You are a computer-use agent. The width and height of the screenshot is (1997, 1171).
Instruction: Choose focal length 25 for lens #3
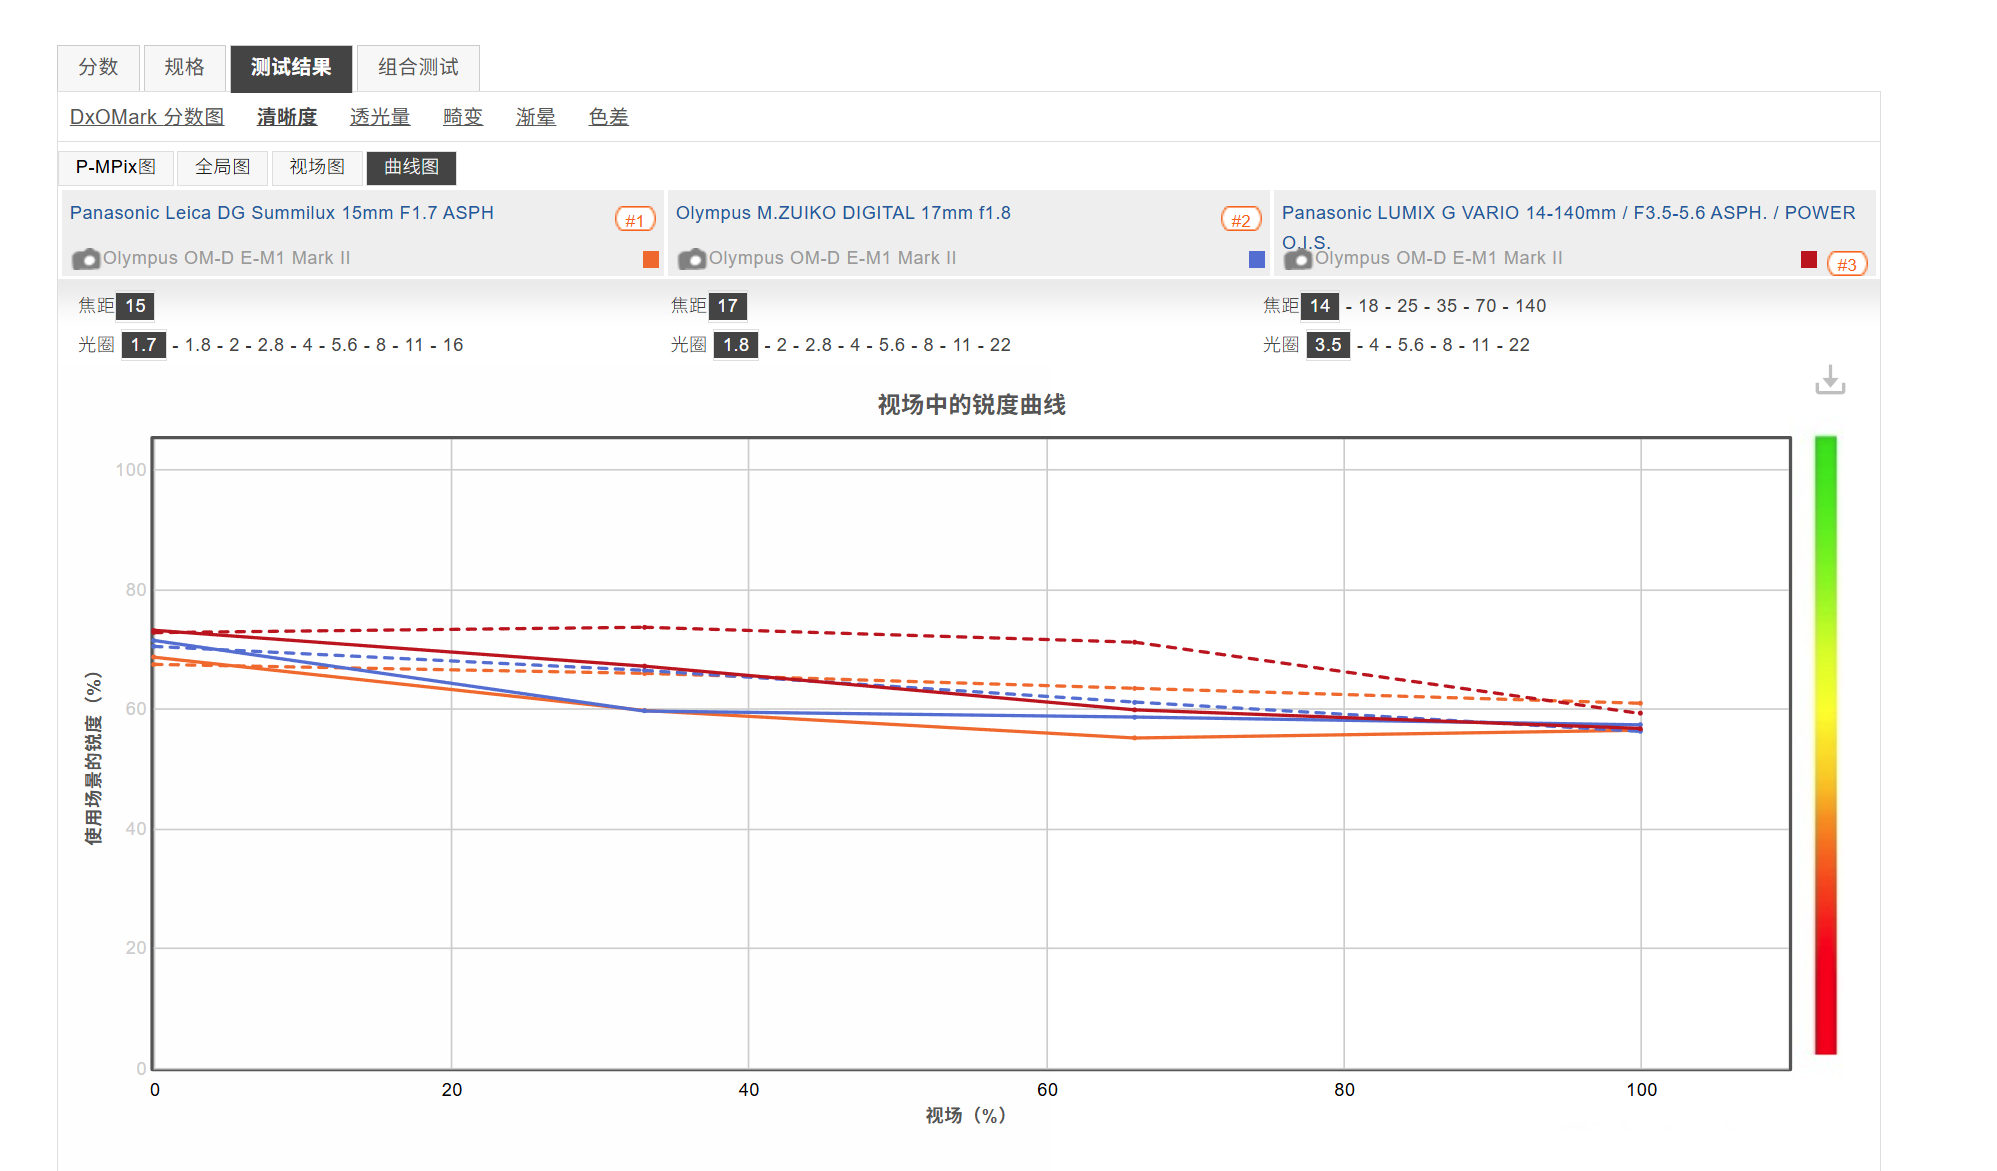coord(1408,306)
